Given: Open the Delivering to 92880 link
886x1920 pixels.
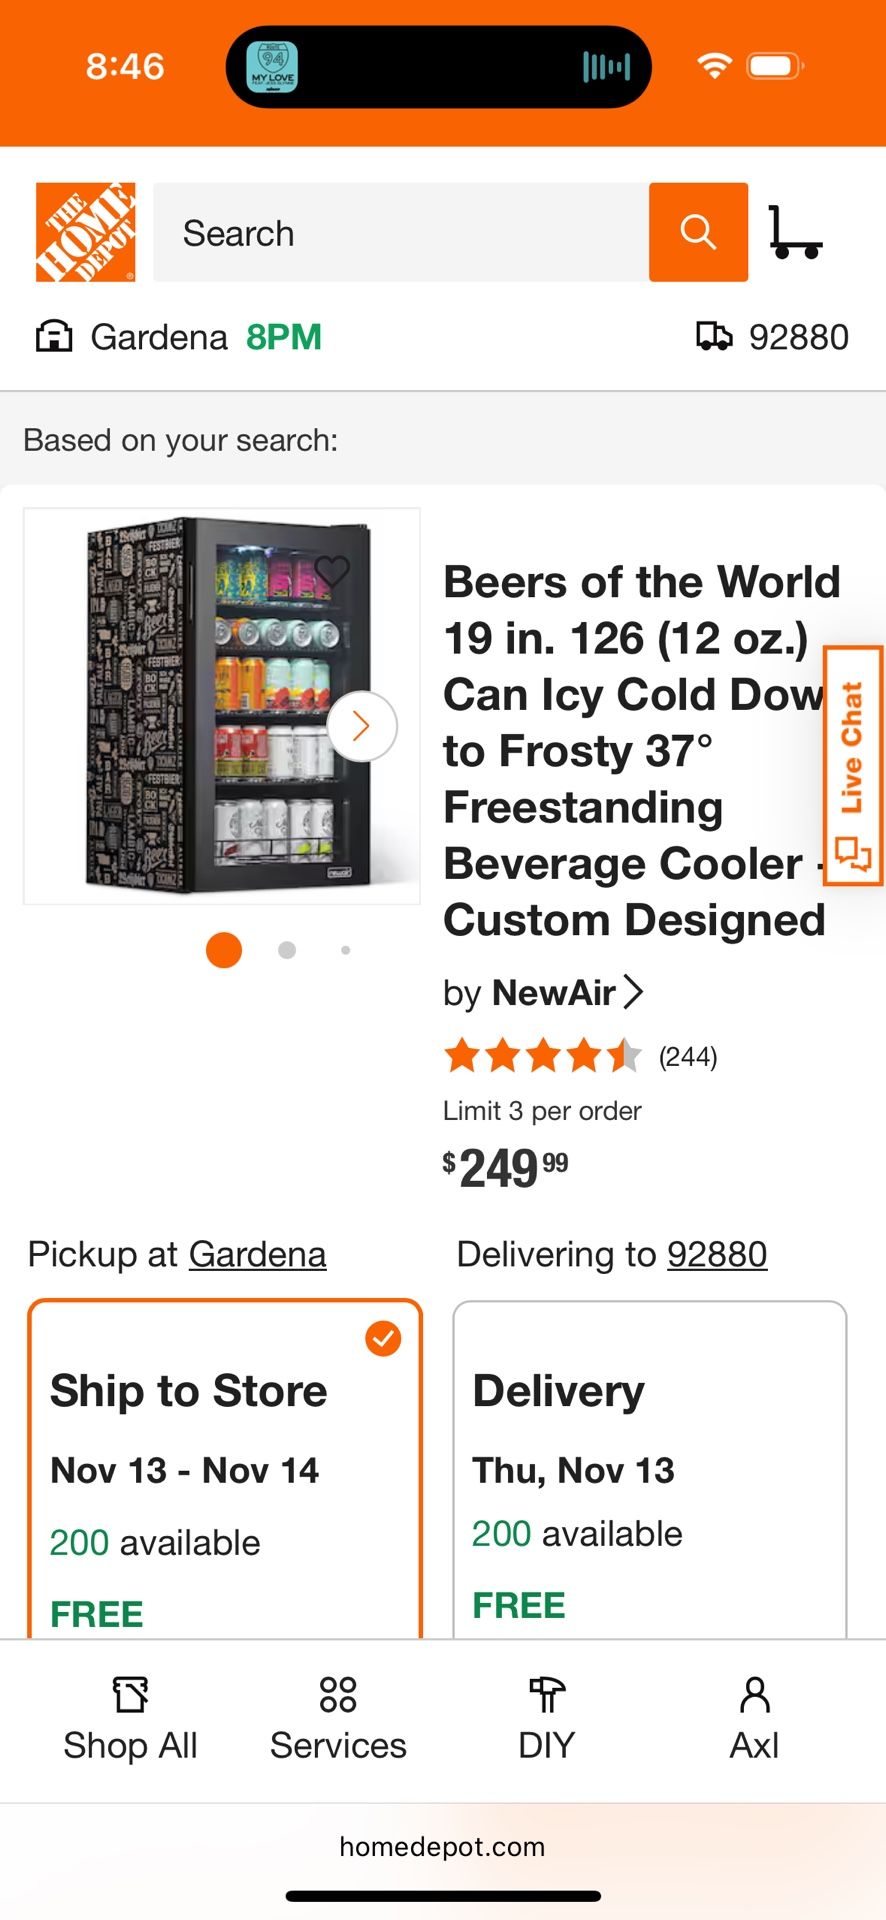Looking at the screenshot, I should click(x=717, y=1253).
